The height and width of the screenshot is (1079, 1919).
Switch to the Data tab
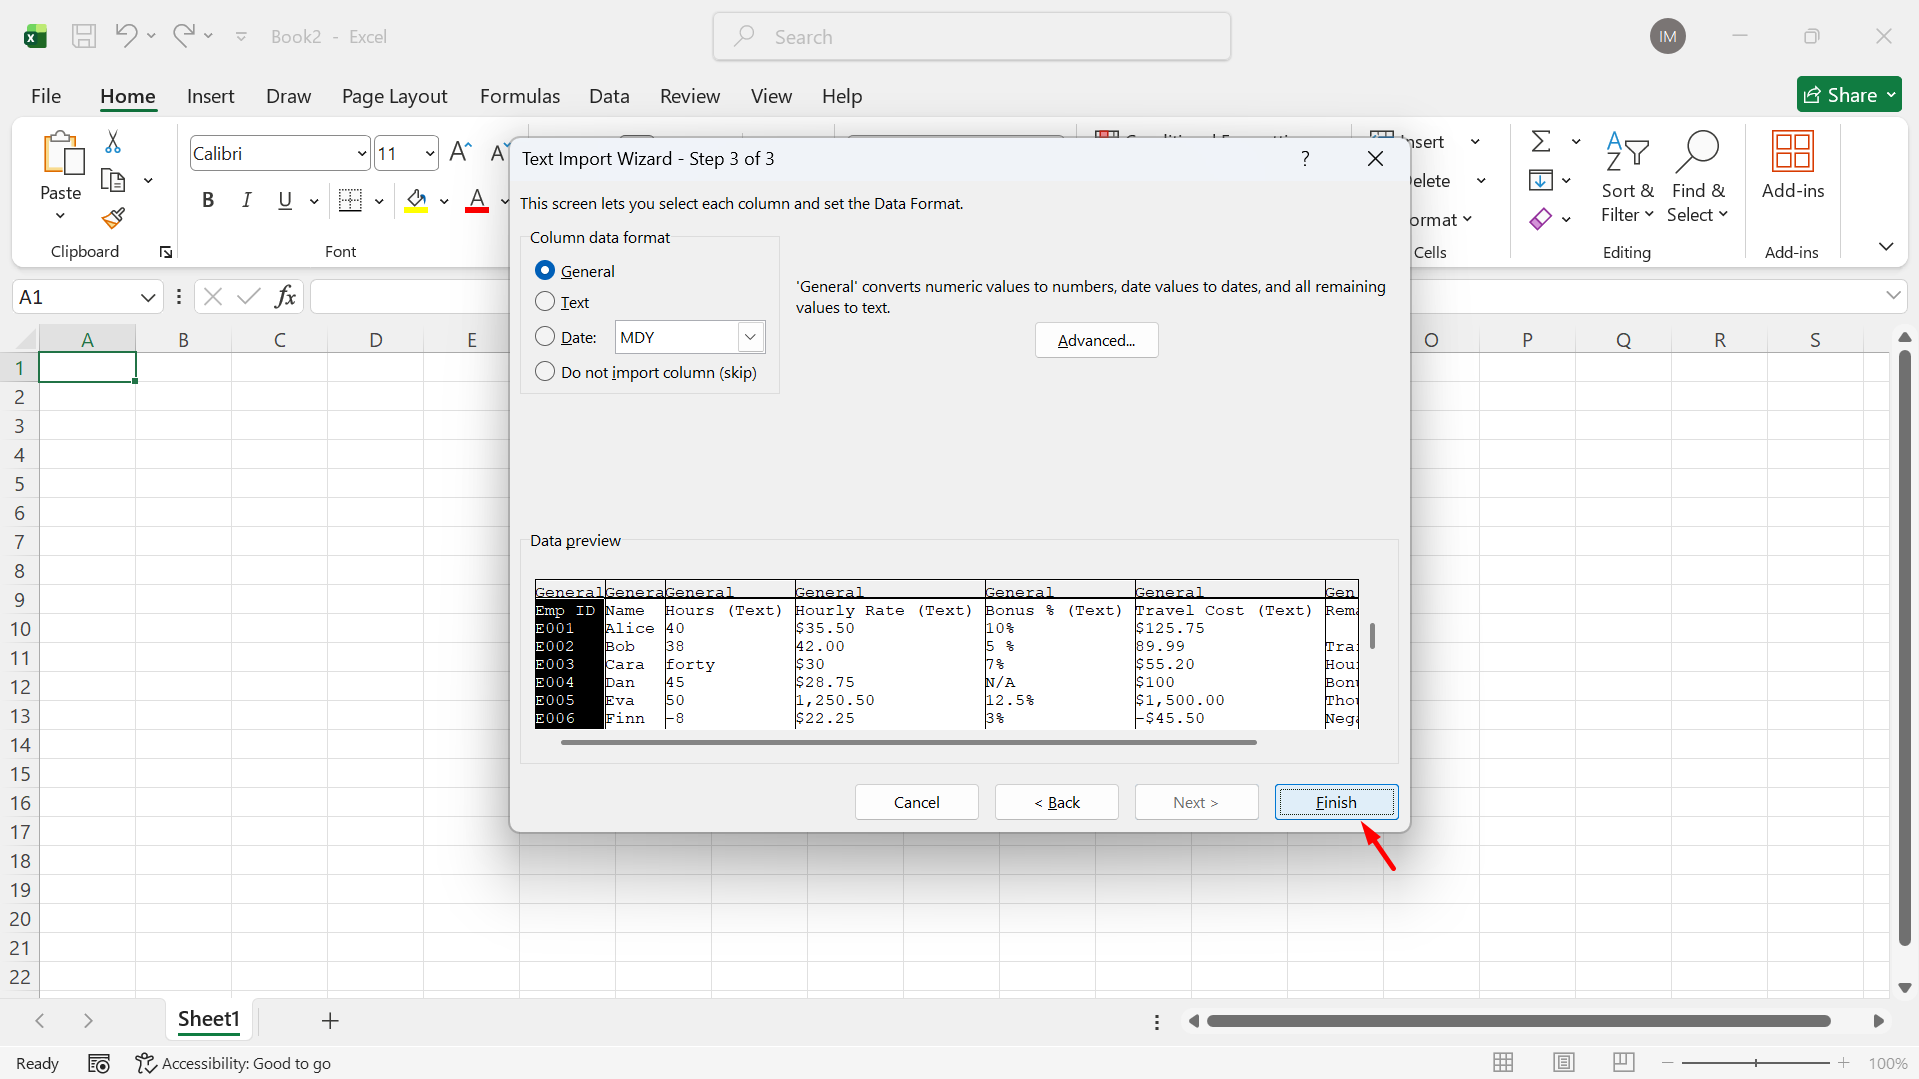[x=609, y=96]
